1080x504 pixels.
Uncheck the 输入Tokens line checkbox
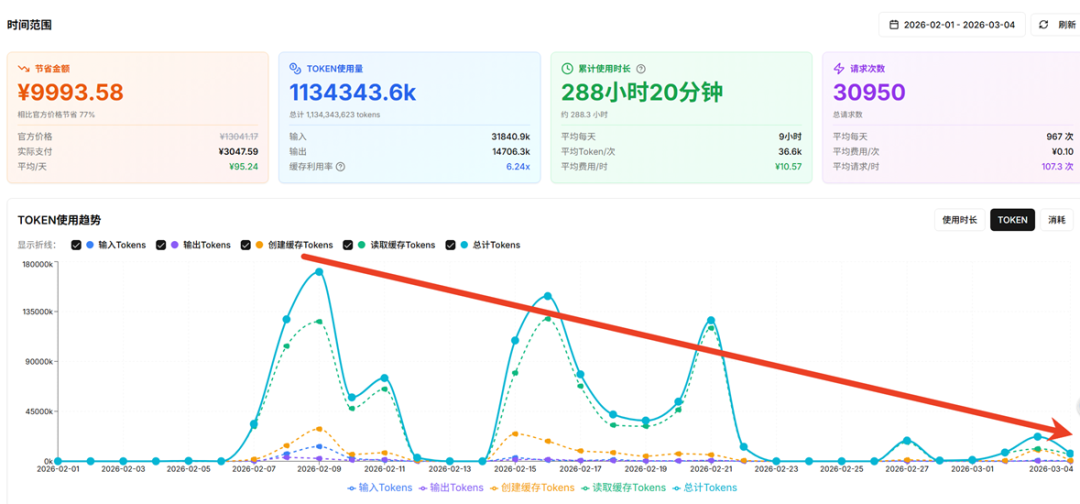pyautogui.click(x=76, y=245)
